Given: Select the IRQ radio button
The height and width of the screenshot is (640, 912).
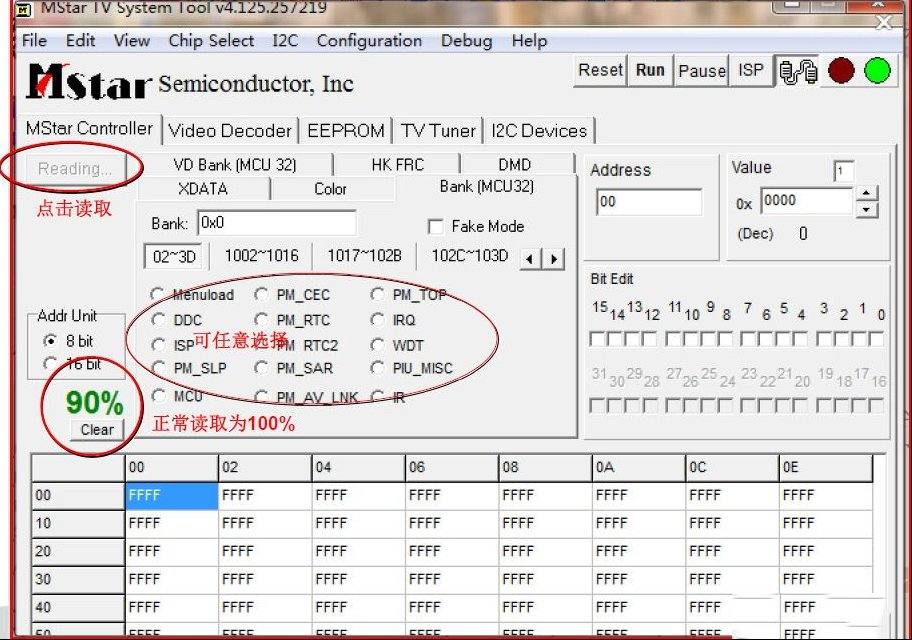Looking at the screenshot, I should pyautogui.click(x=377, y=320).
